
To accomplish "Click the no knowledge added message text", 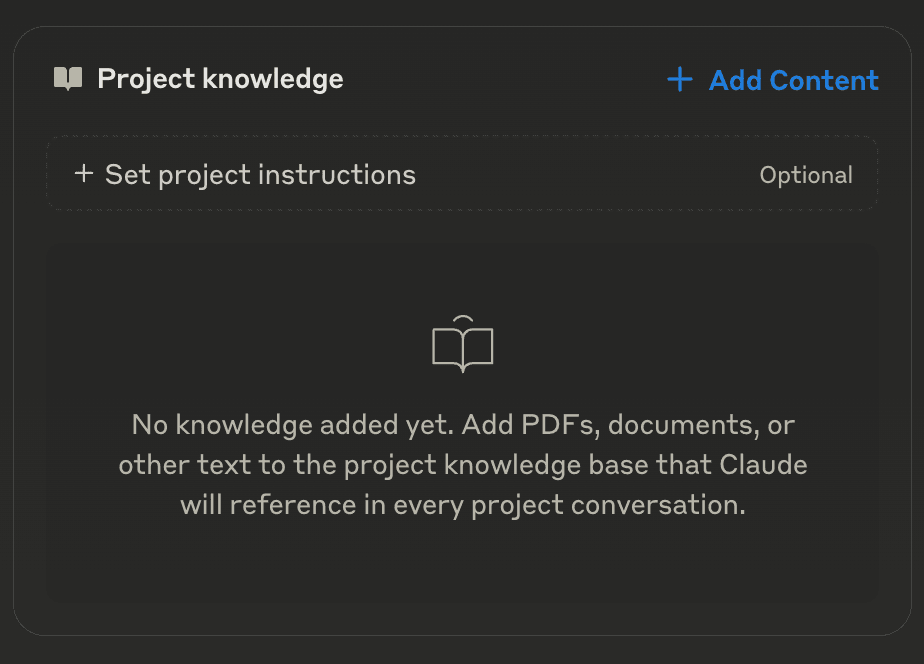I will coord(462,464).
